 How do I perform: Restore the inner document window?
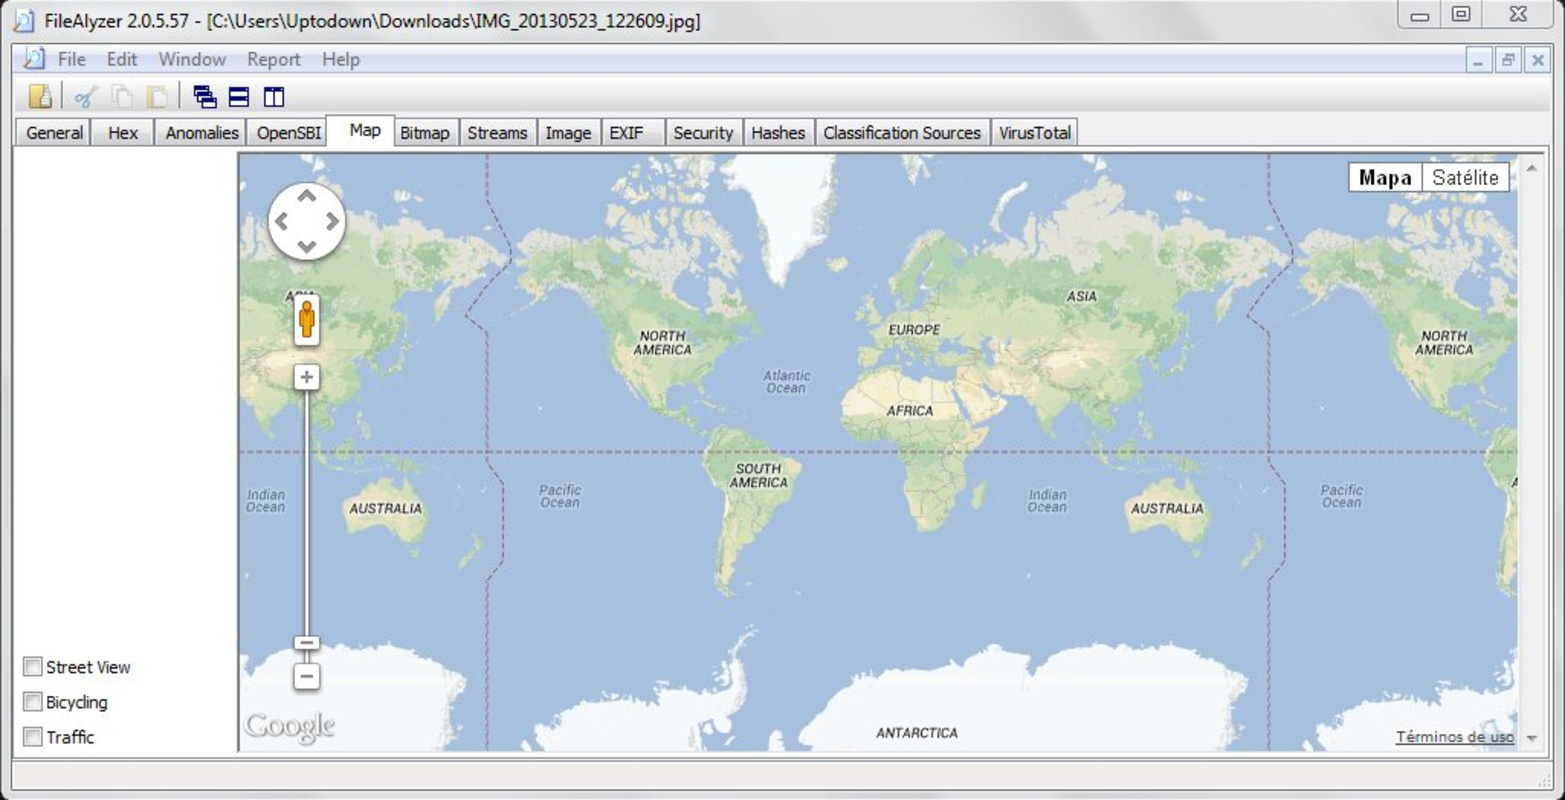coord(1508,60)
